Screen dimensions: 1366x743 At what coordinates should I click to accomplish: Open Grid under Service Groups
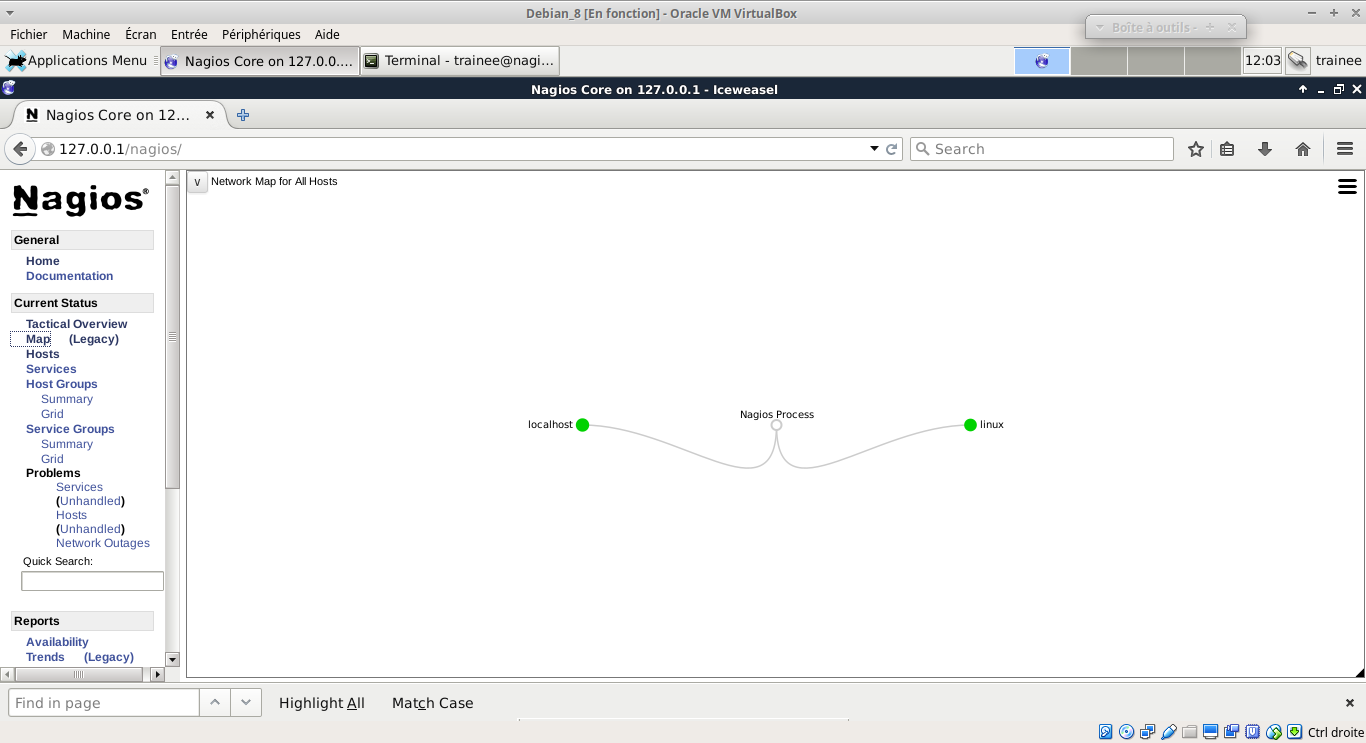(52, 459)
